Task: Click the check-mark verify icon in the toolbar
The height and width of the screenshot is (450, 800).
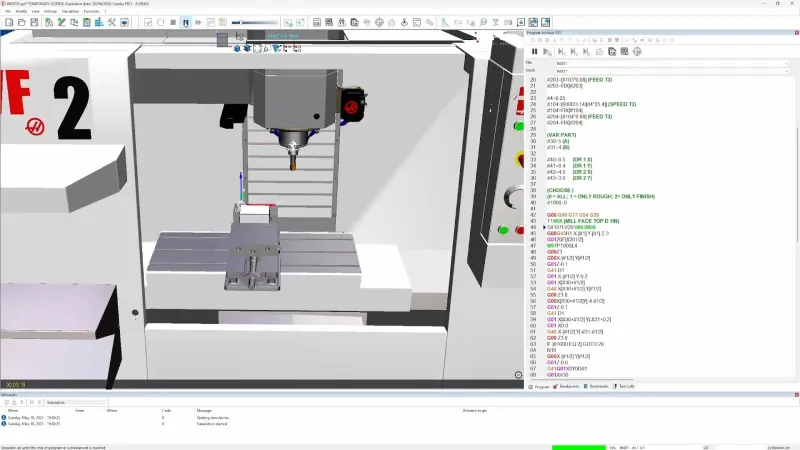Action: [x=148, y=22]
